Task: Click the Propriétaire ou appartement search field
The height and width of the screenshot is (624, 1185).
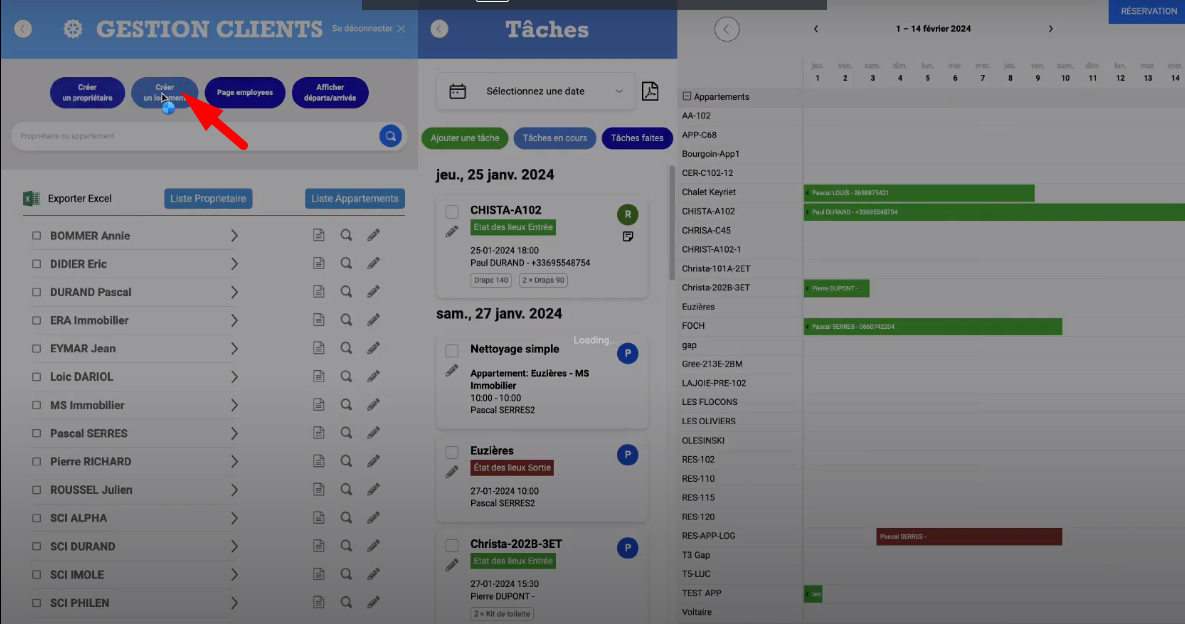Action: pyautogui.click(x=195, y=136)
